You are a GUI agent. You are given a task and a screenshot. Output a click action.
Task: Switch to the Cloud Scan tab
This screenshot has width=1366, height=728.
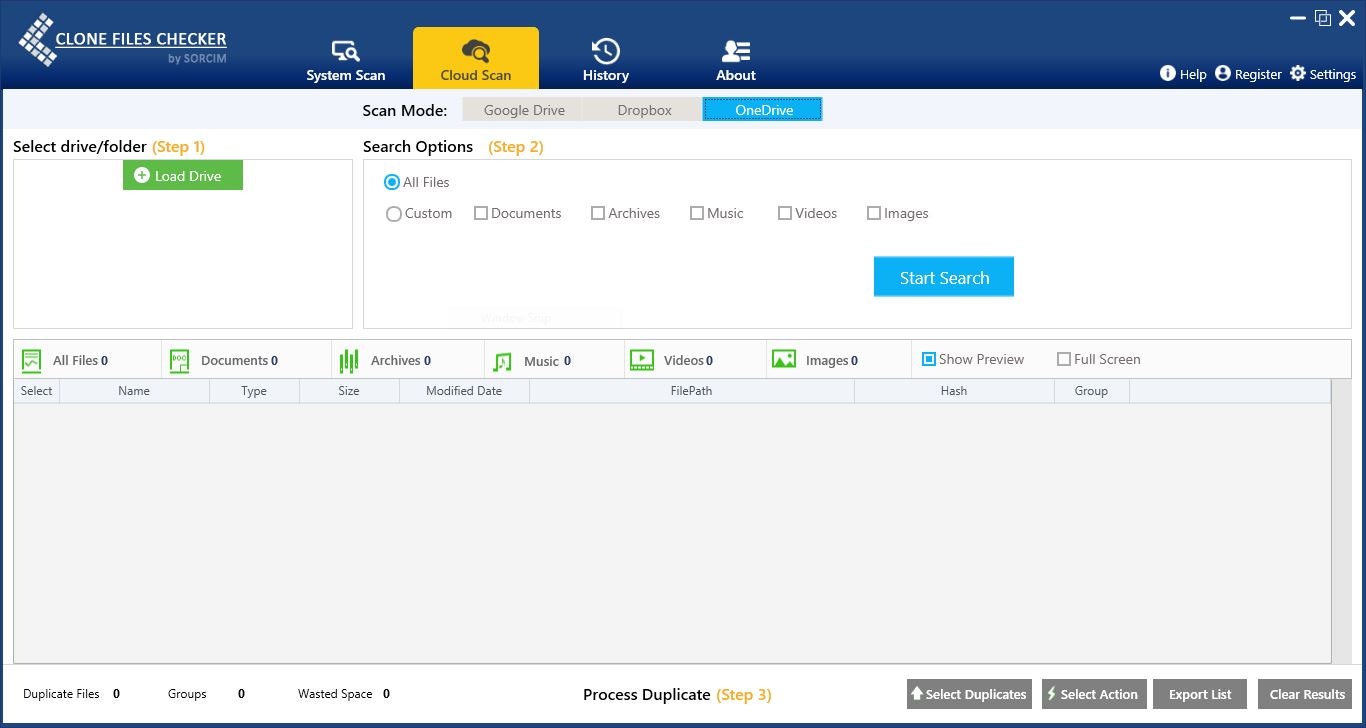(476, 59)
